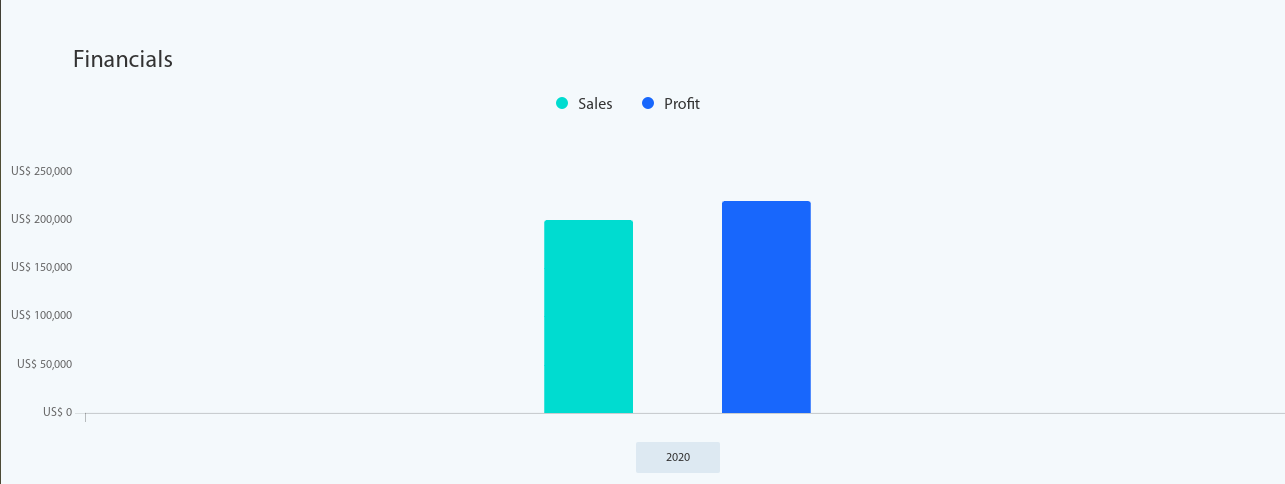
Task: Click the teal Sales legend dot
Action: coord(562,104)
